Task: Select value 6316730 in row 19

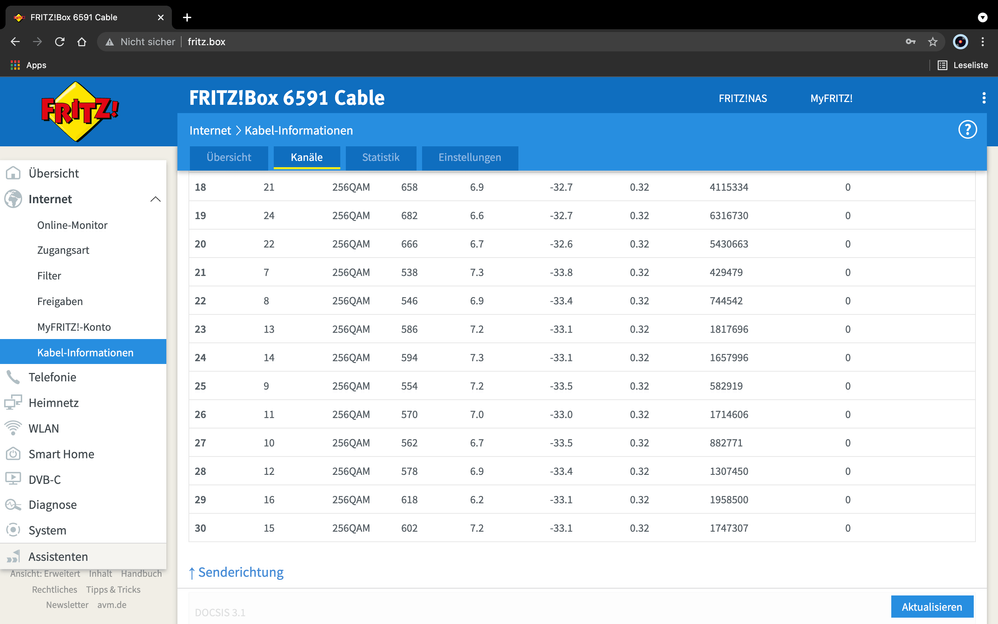Action: pyautogui.click(x=729, y=216)
